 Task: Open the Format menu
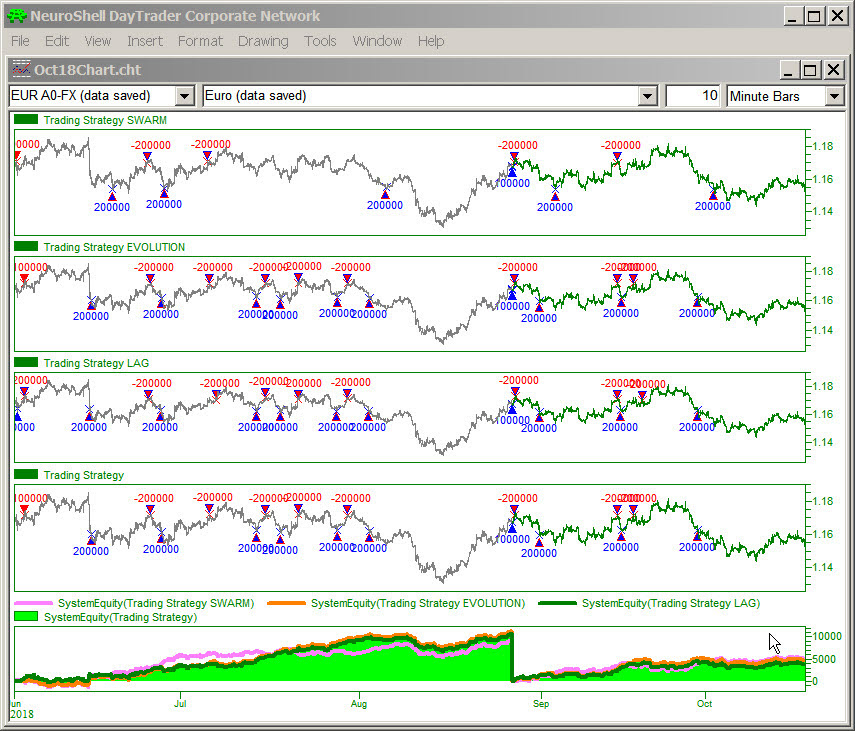pos(200,41)
